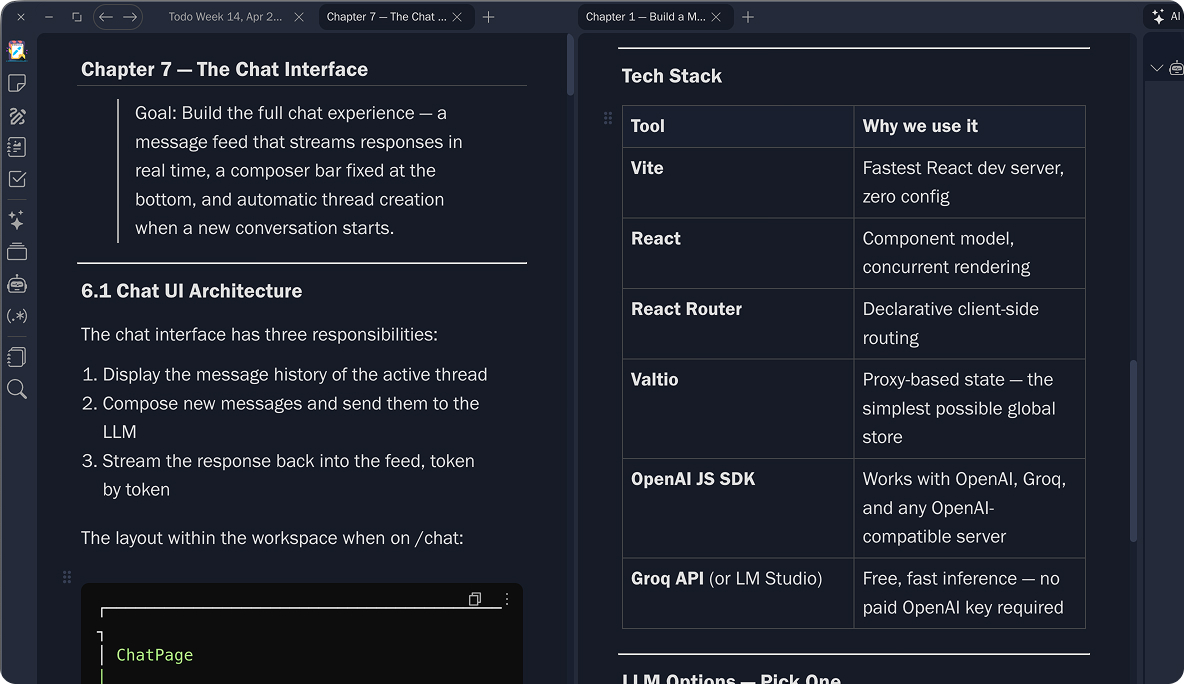Click the regex (.*) icon in sidebar
This screenshot has width=1184, height=684.
click(x=17, y=316)
